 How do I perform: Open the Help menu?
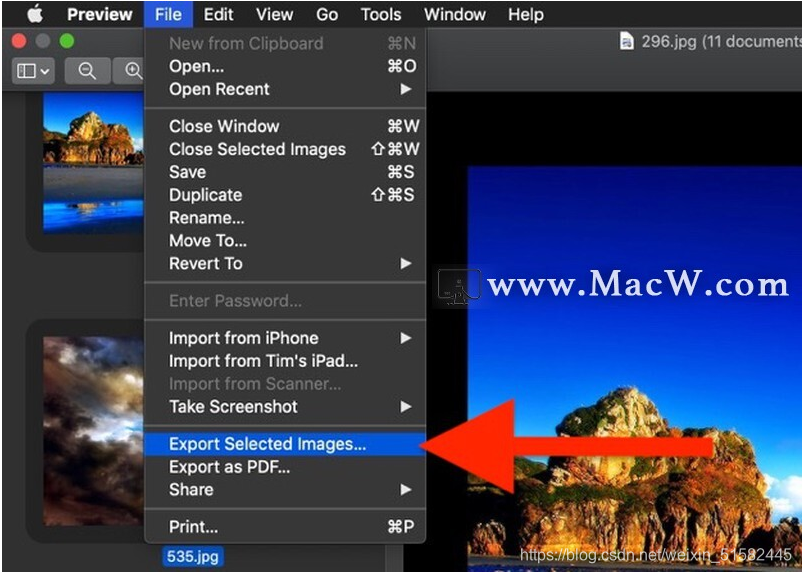point(526,14)
